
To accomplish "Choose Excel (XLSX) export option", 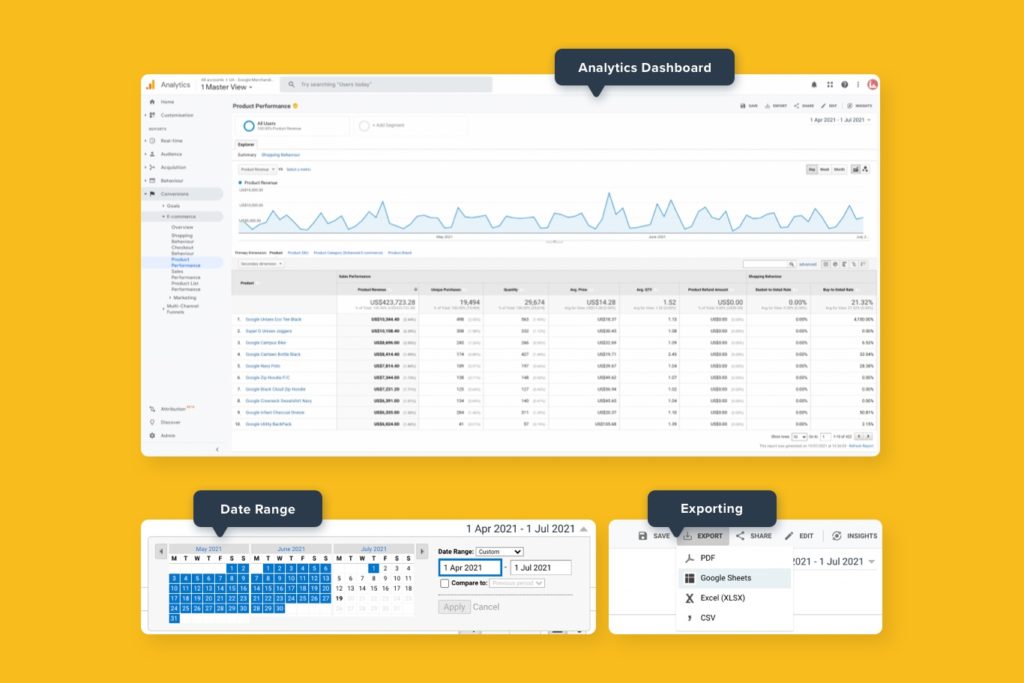I will (x=722, y=598).
